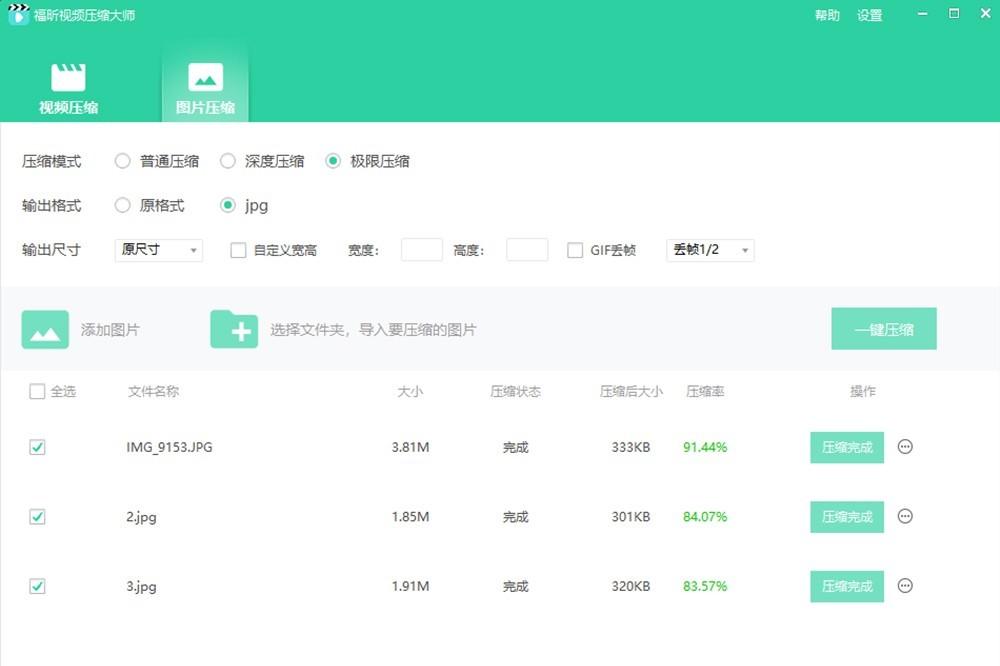Click the 图片压缩 picture icon
This screenshot has height=666, width=1000.
(x=205, y=78)
